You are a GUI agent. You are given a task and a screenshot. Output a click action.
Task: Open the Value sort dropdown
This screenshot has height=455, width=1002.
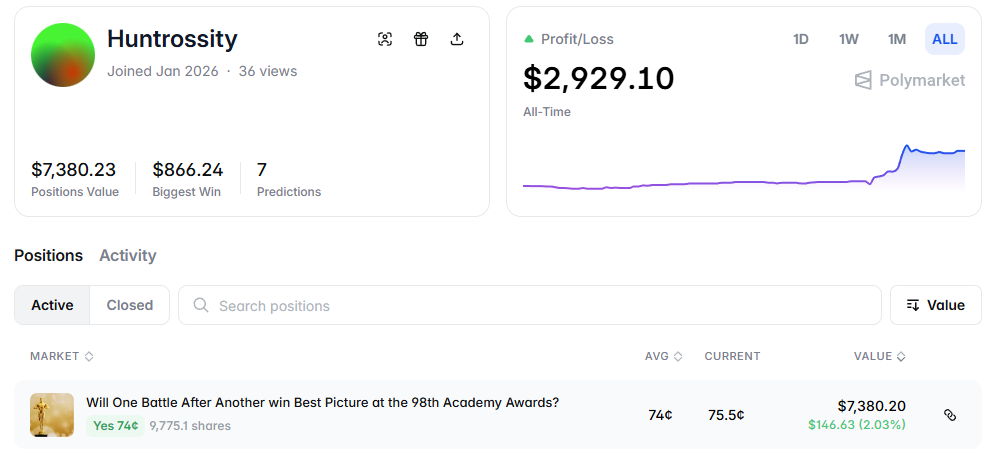click(x=935, y=305)
